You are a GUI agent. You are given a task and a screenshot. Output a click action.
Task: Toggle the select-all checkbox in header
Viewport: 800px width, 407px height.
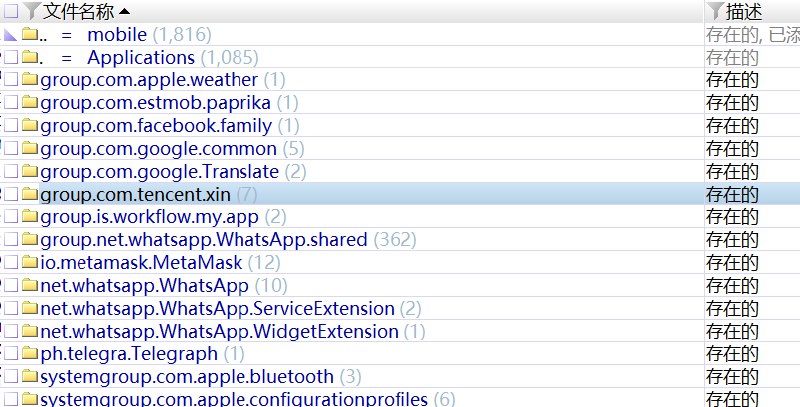point(11,11)
